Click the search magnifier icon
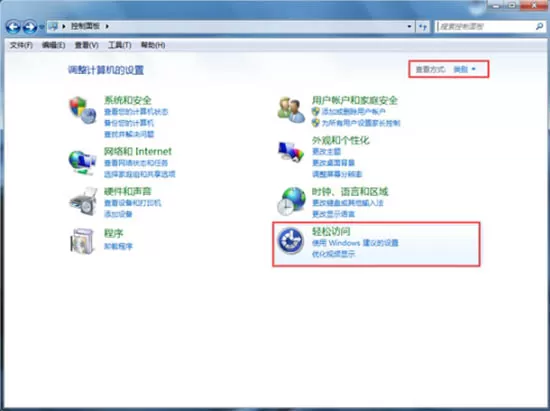This screenshot has height=411, width=550. tap(539, 26)
